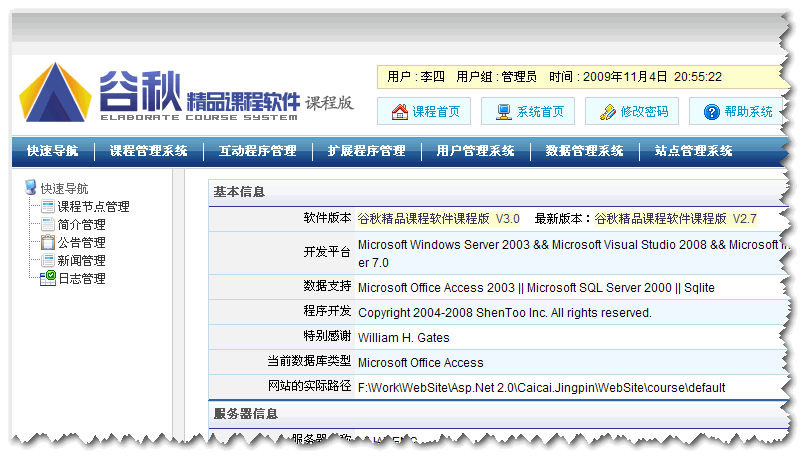Click the Microsoft Office Access 2003 data support row
Image resolution: width=808 pixels, height=461 pixels.
pos(536,288)
